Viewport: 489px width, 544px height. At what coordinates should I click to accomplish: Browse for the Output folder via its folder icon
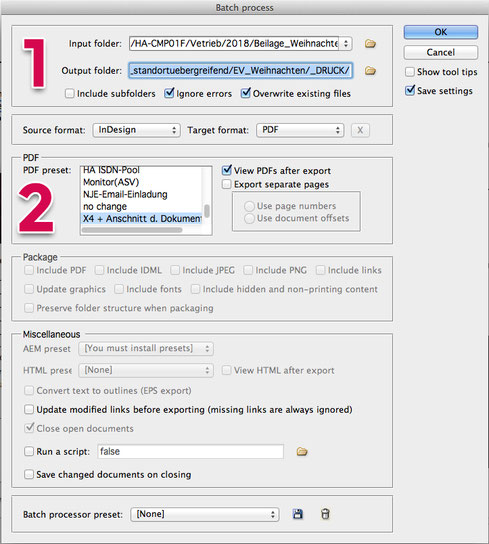click(x=370, y=71)
